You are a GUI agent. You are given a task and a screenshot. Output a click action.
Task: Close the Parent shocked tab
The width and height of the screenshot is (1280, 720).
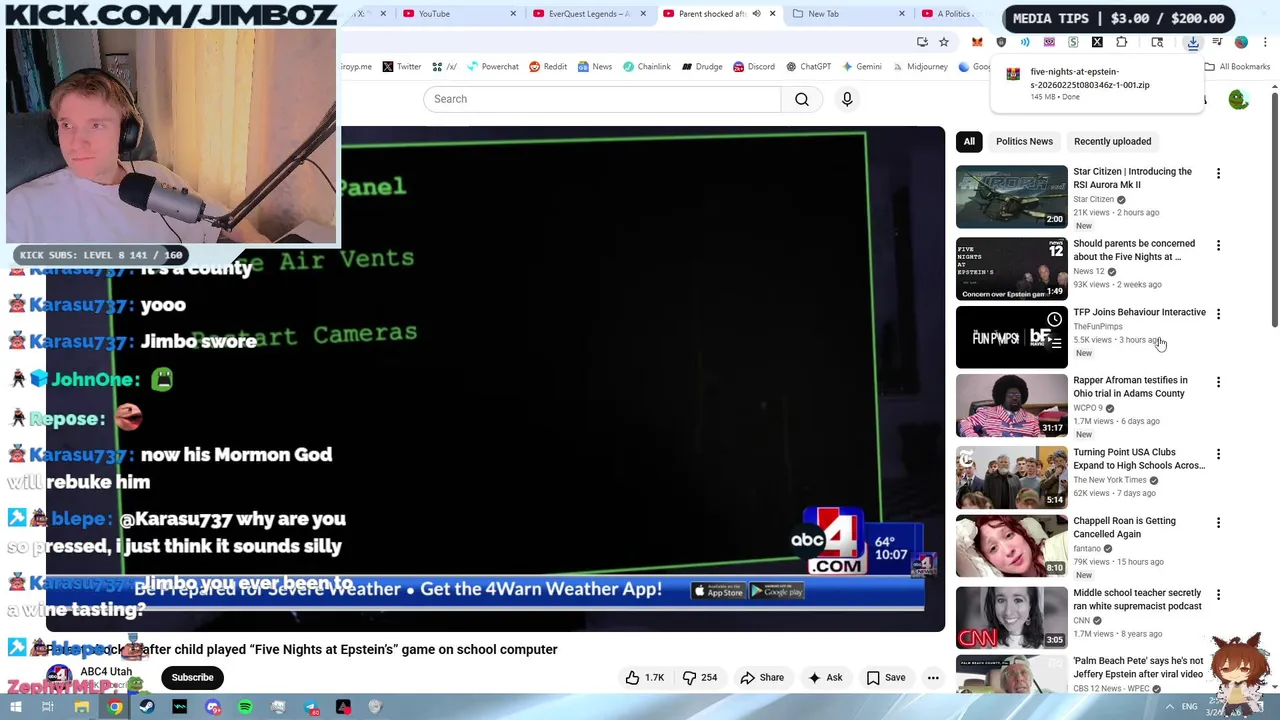[772, 14]
